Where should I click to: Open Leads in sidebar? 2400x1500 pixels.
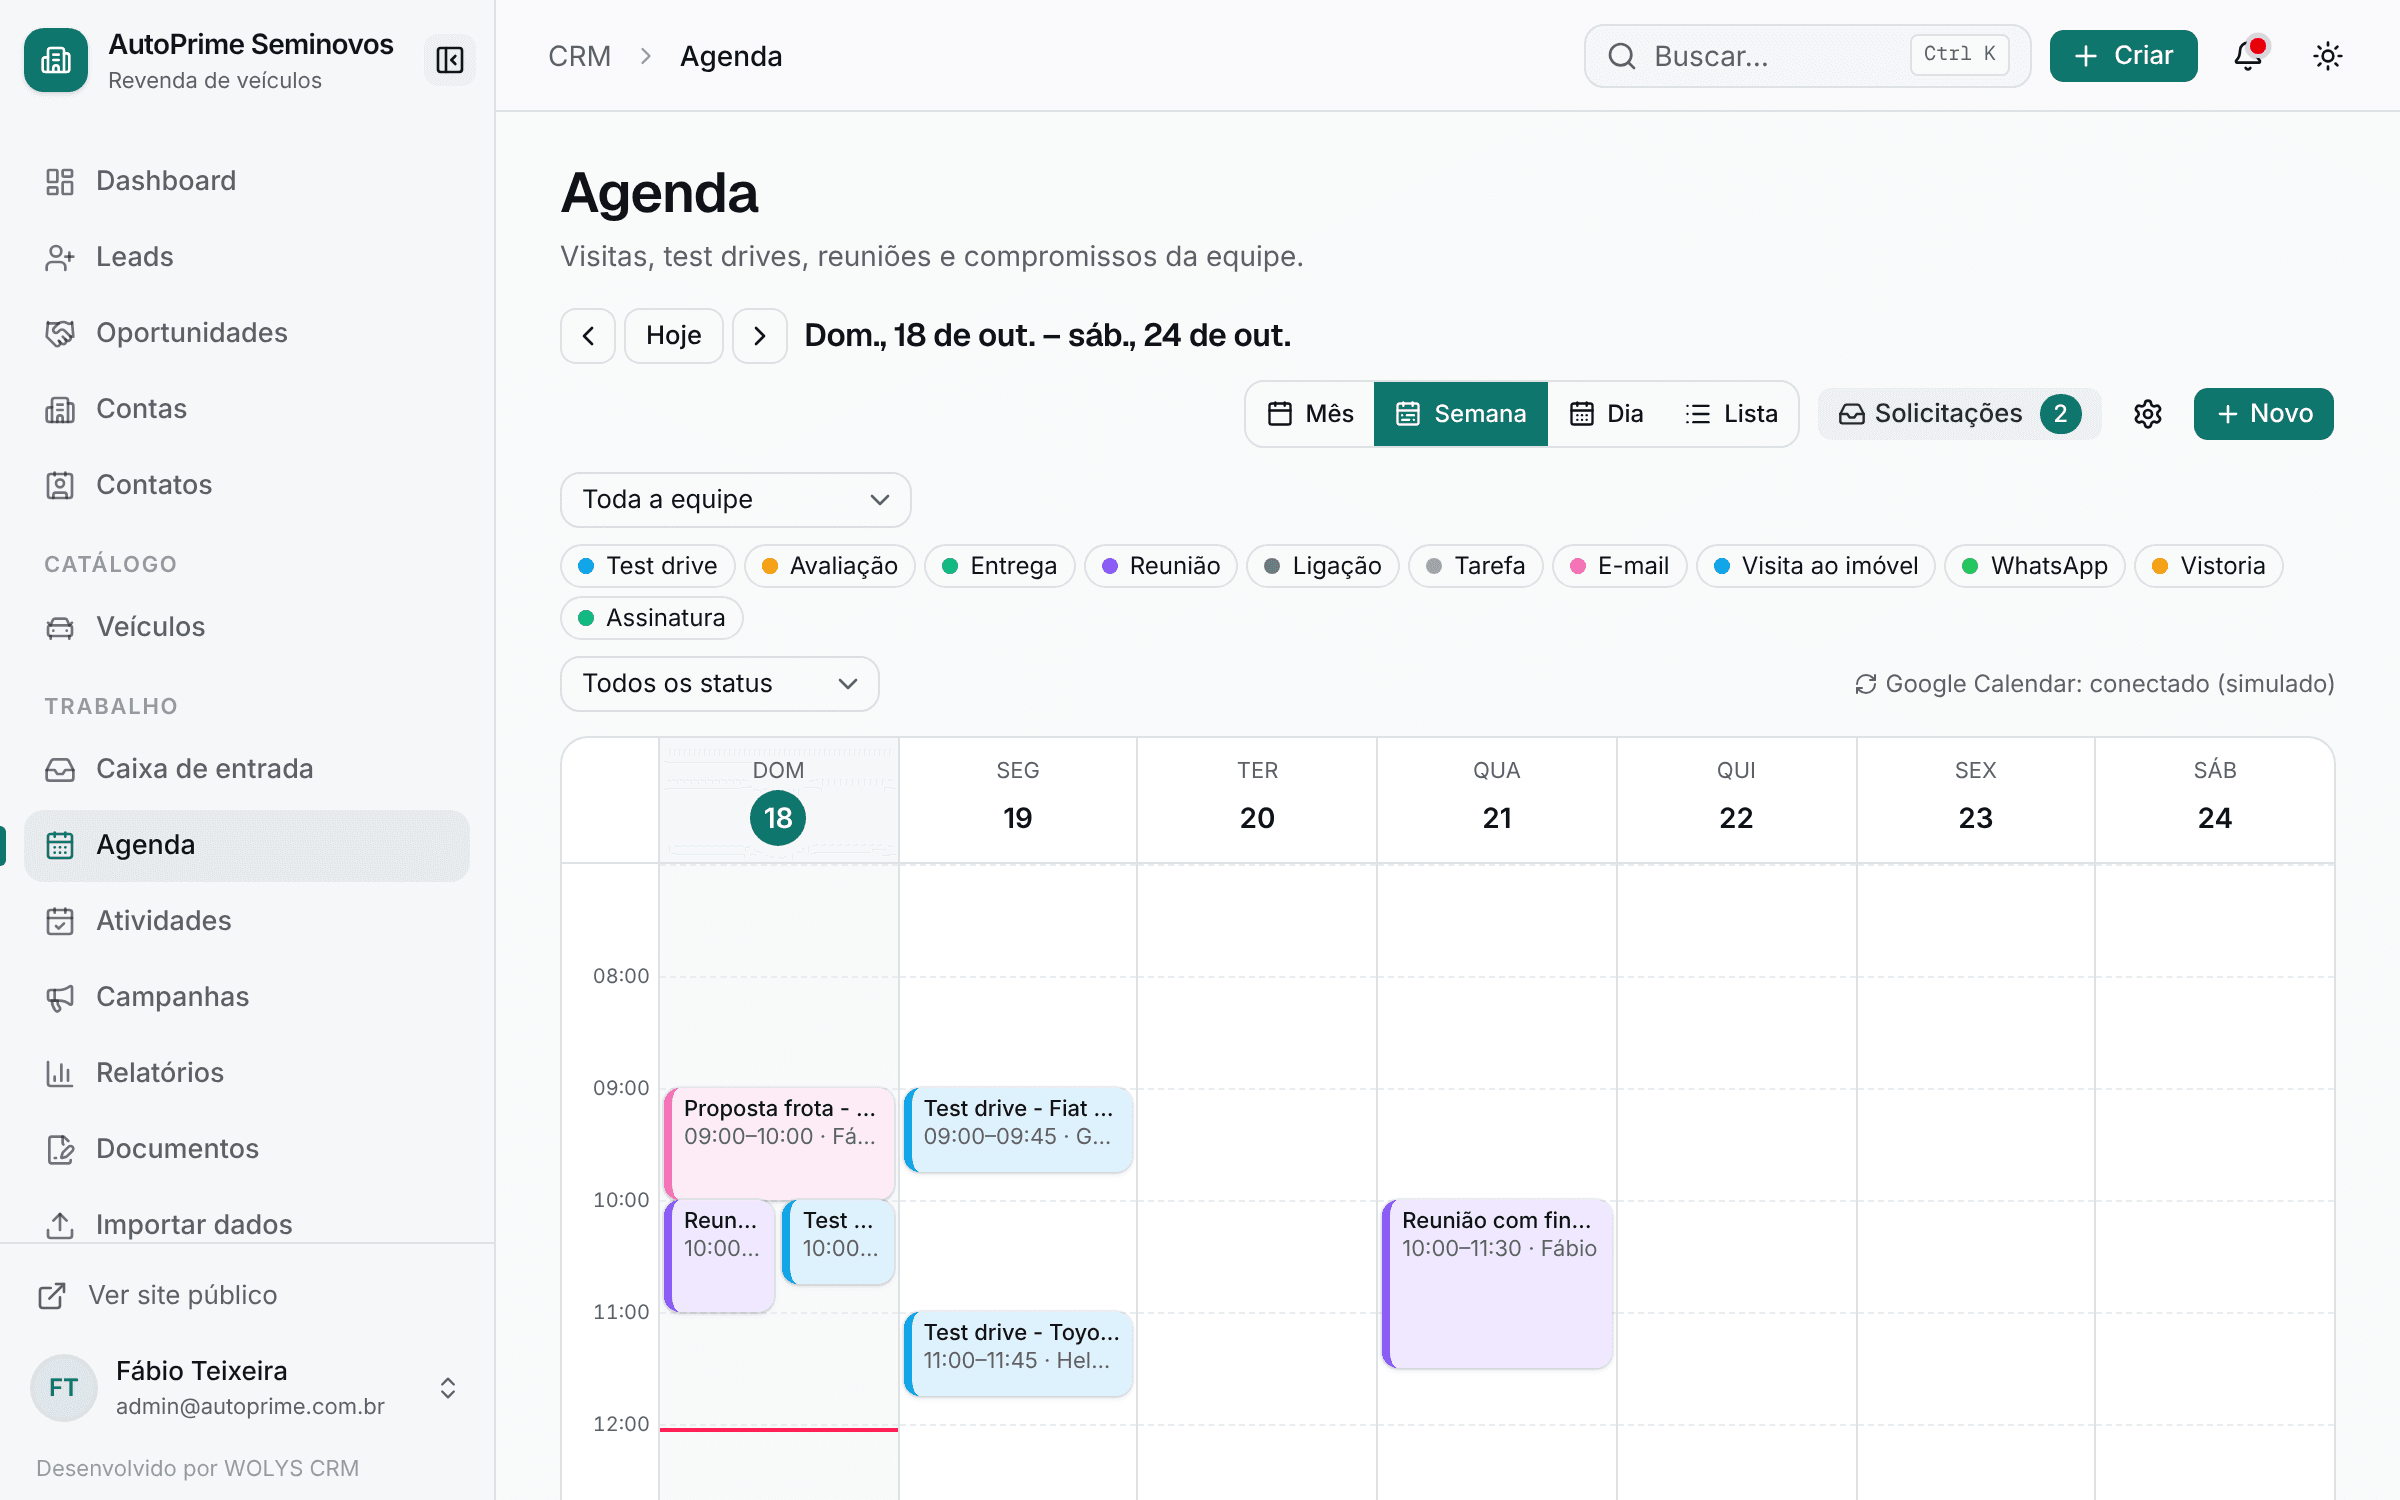coord(247,257)
